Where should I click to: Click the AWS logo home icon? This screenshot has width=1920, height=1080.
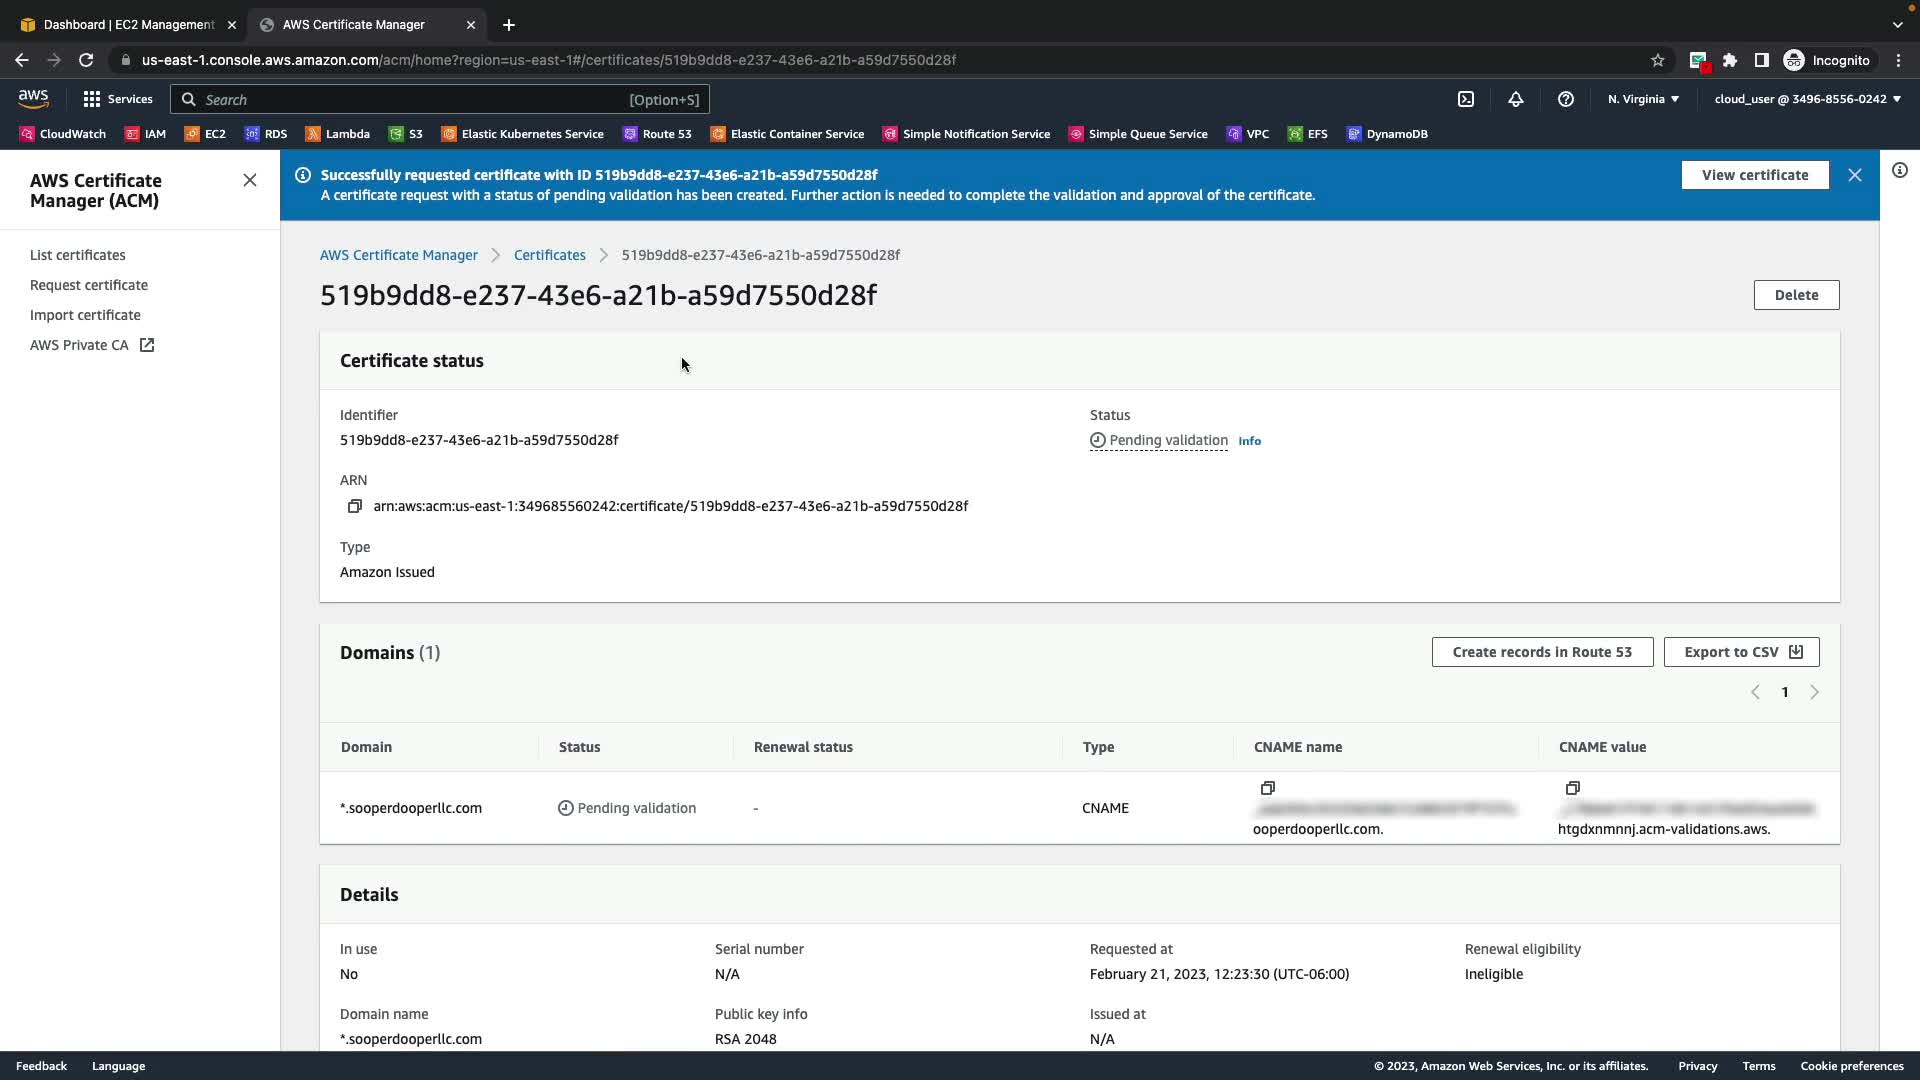click(33, 98)
